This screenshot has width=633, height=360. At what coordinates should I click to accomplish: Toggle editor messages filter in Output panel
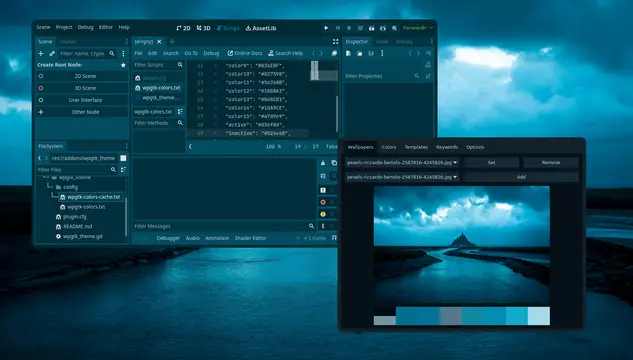point(323,226)
